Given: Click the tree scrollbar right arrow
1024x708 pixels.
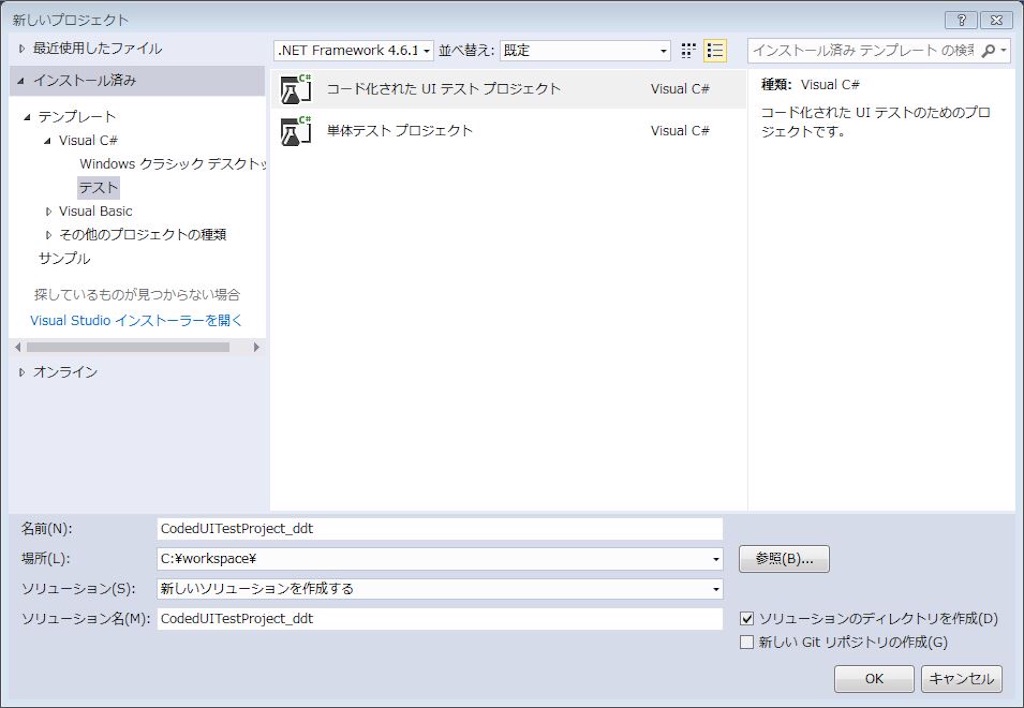Looking at the screenshot, I should click(257, 347).
